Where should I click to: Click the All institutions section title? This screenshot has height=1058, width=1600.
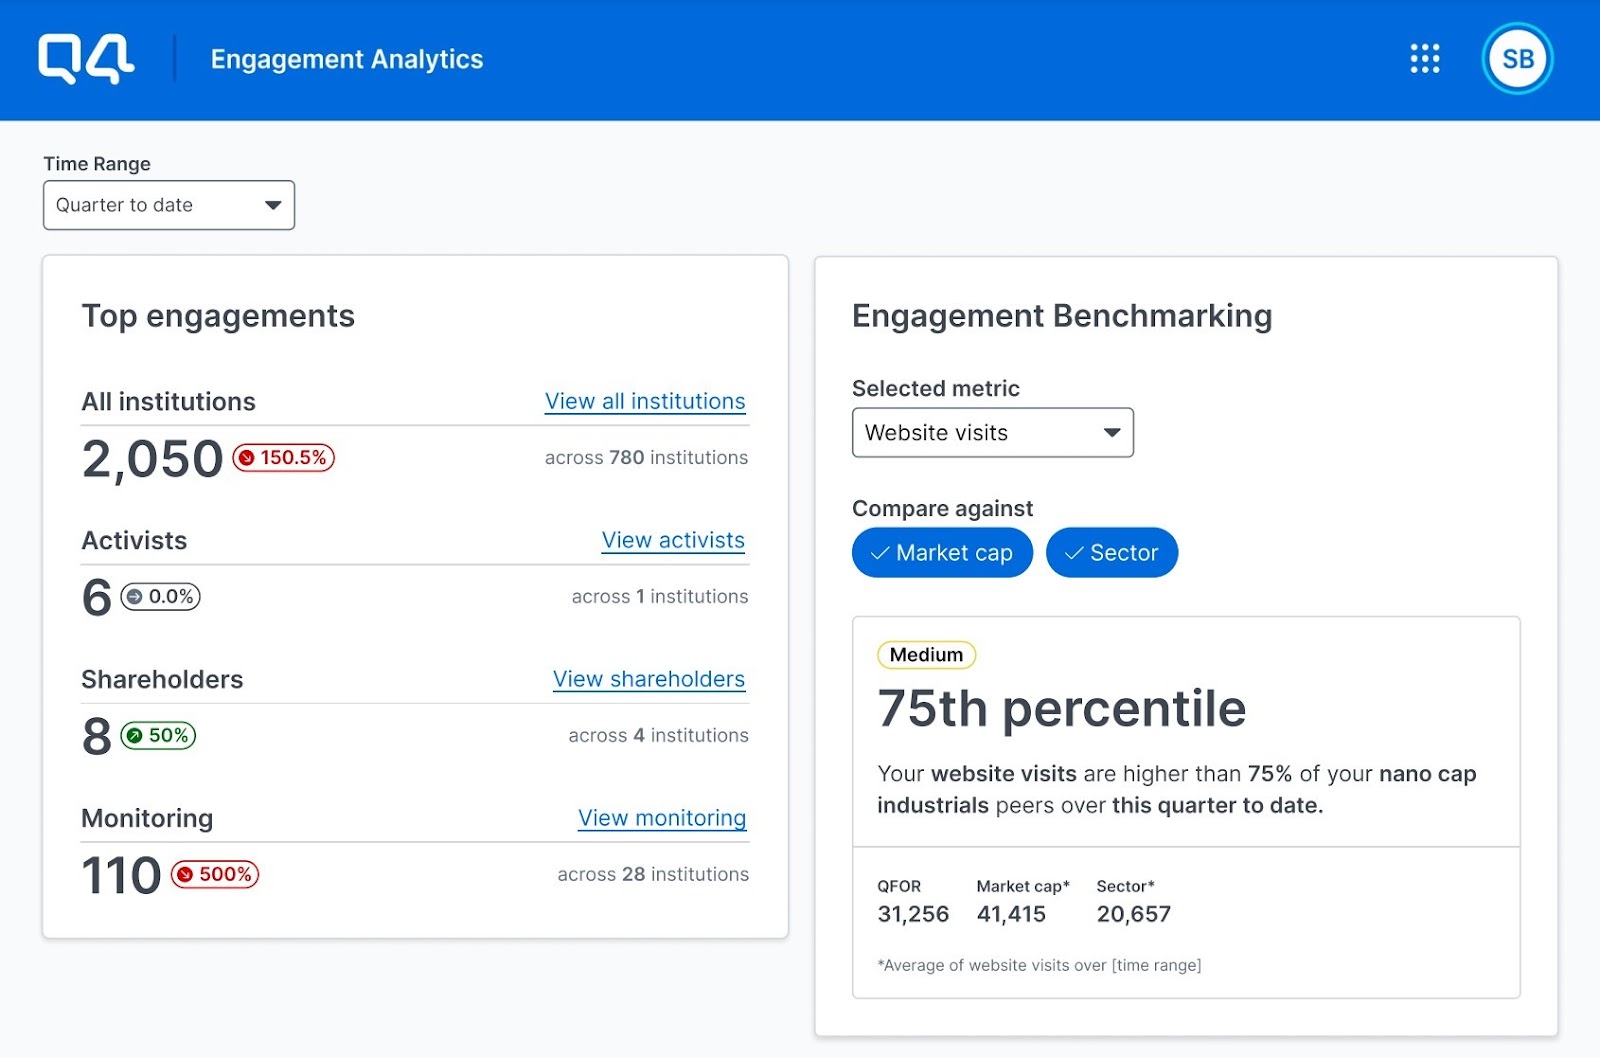[x=168, y=401]
